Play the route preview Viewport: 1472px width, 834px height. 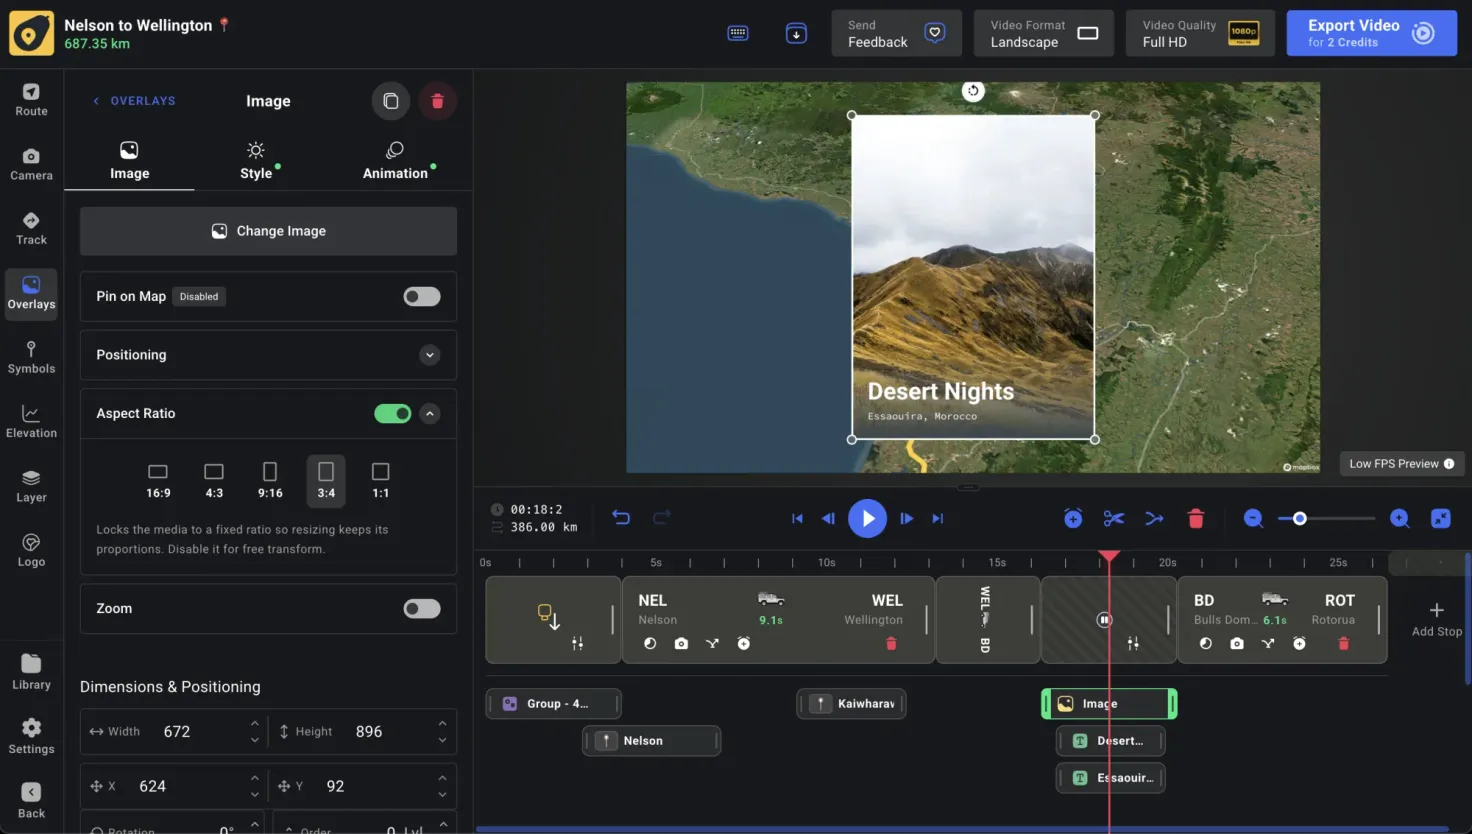point(868,518)
